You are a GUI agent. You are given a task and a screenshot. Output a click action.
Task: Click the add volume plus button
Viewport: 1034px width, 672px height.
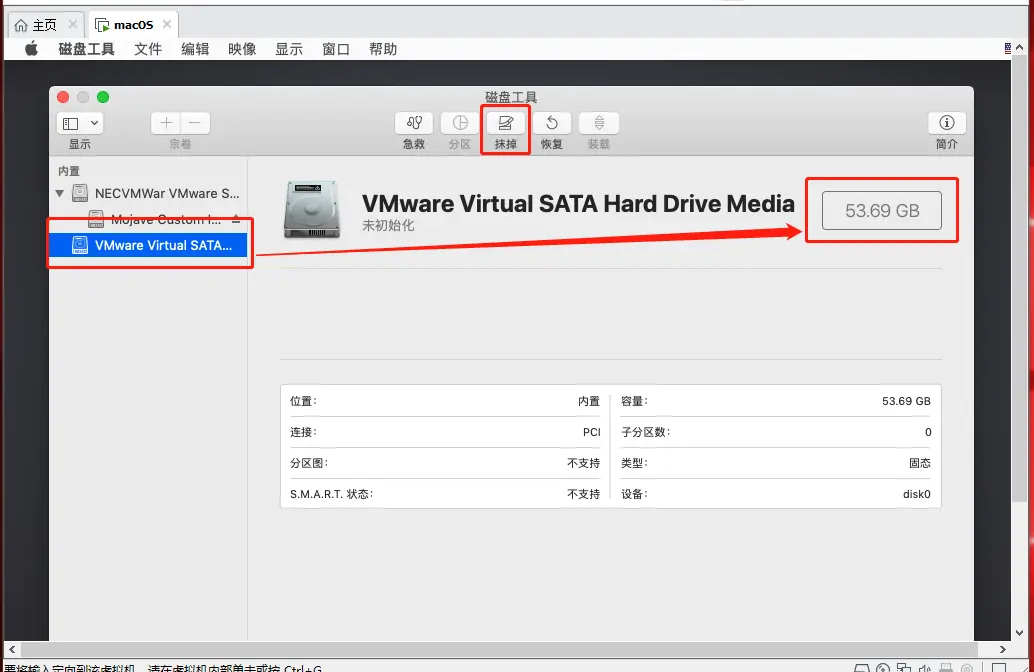(x=166, y=123)
